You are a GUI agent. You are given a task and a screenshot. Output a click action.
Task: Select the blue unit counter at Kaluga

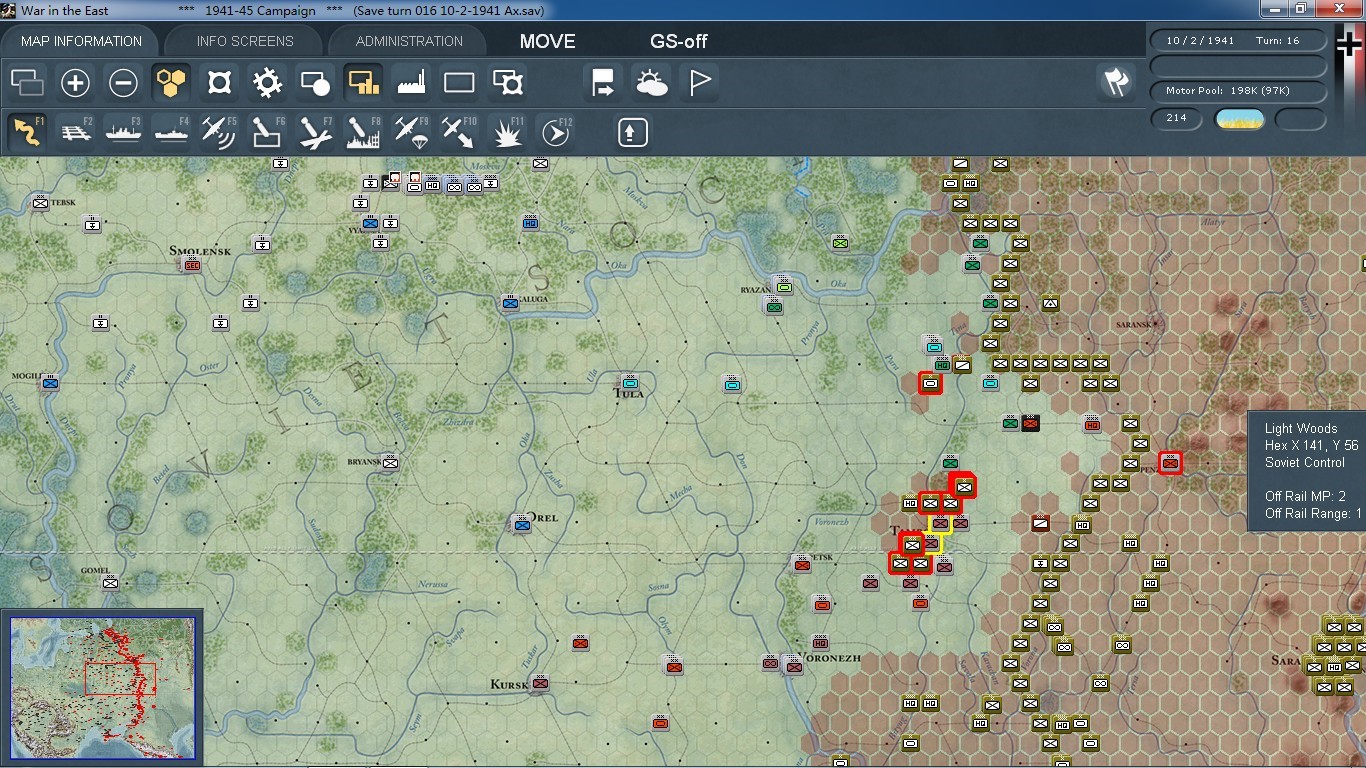coord(511,302)
